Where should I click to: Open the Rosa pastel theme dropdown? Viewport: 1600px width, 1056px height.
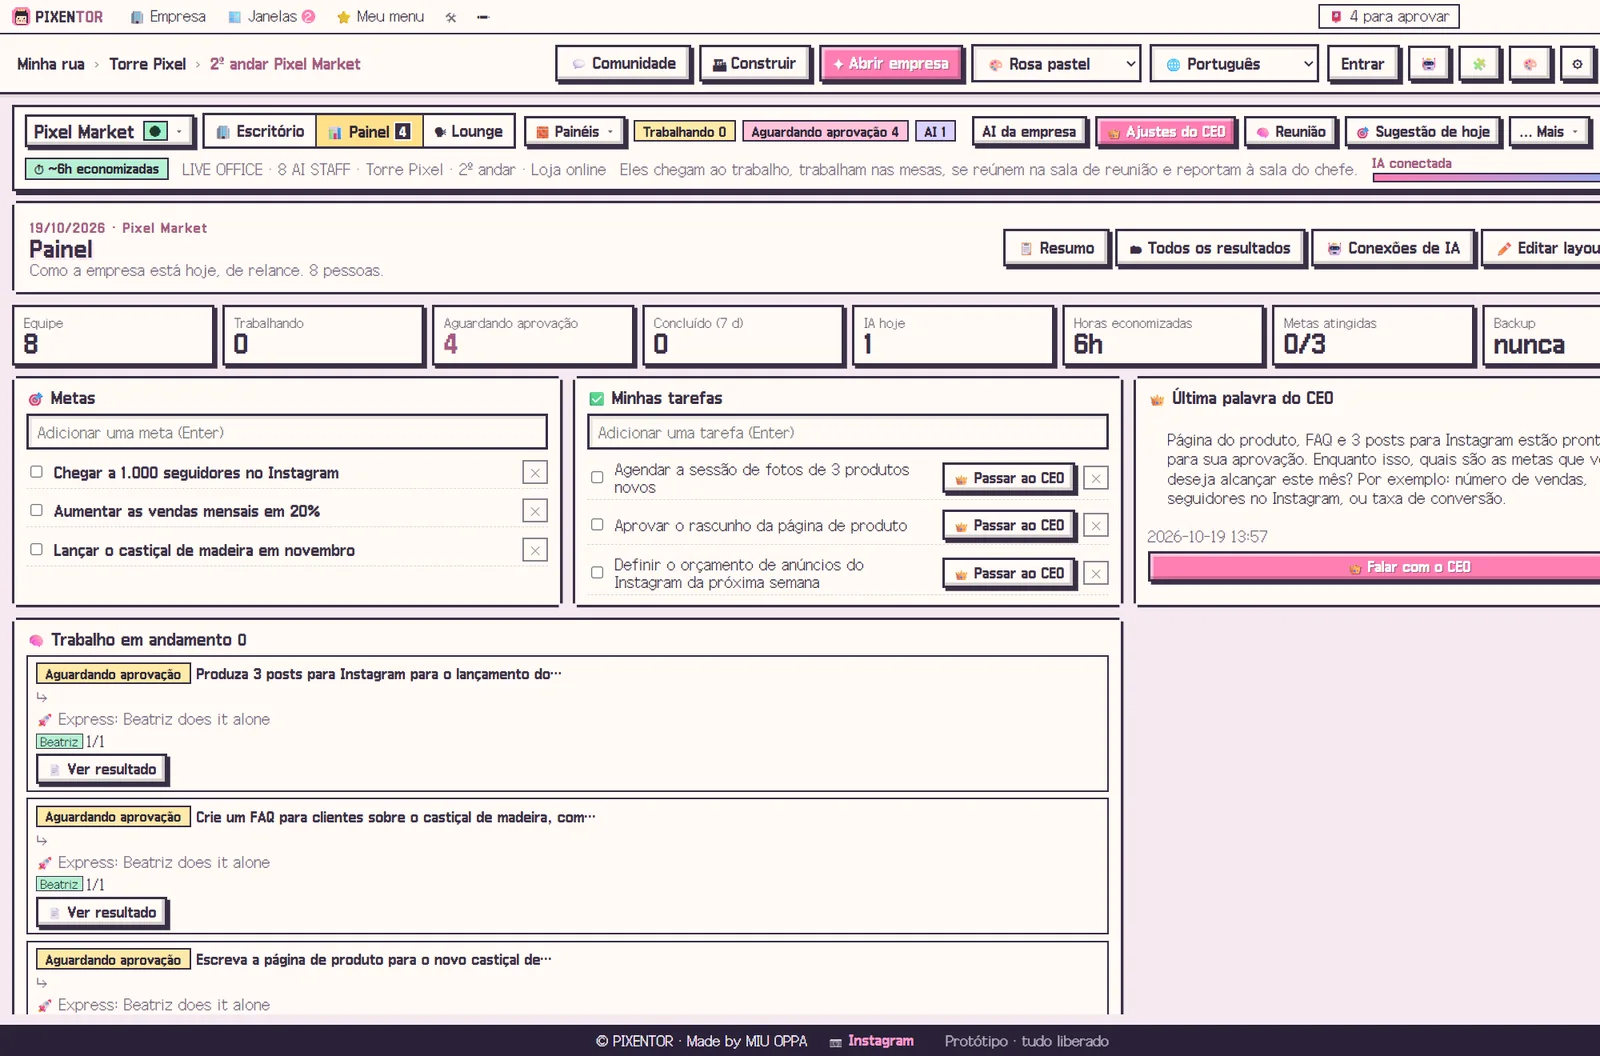click(1056, 64)
